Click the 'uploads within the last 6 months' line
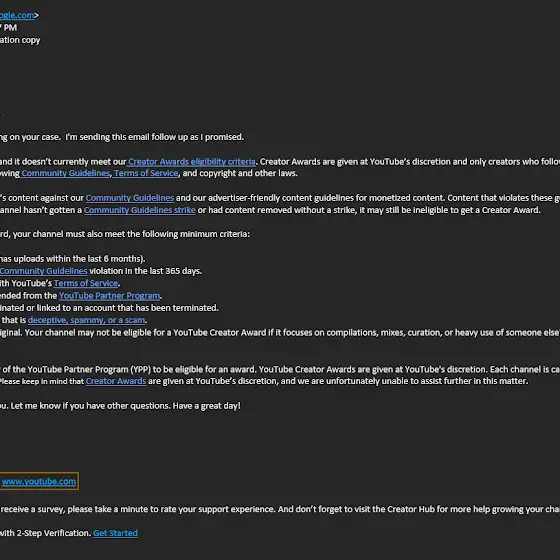 pos(72,259)
